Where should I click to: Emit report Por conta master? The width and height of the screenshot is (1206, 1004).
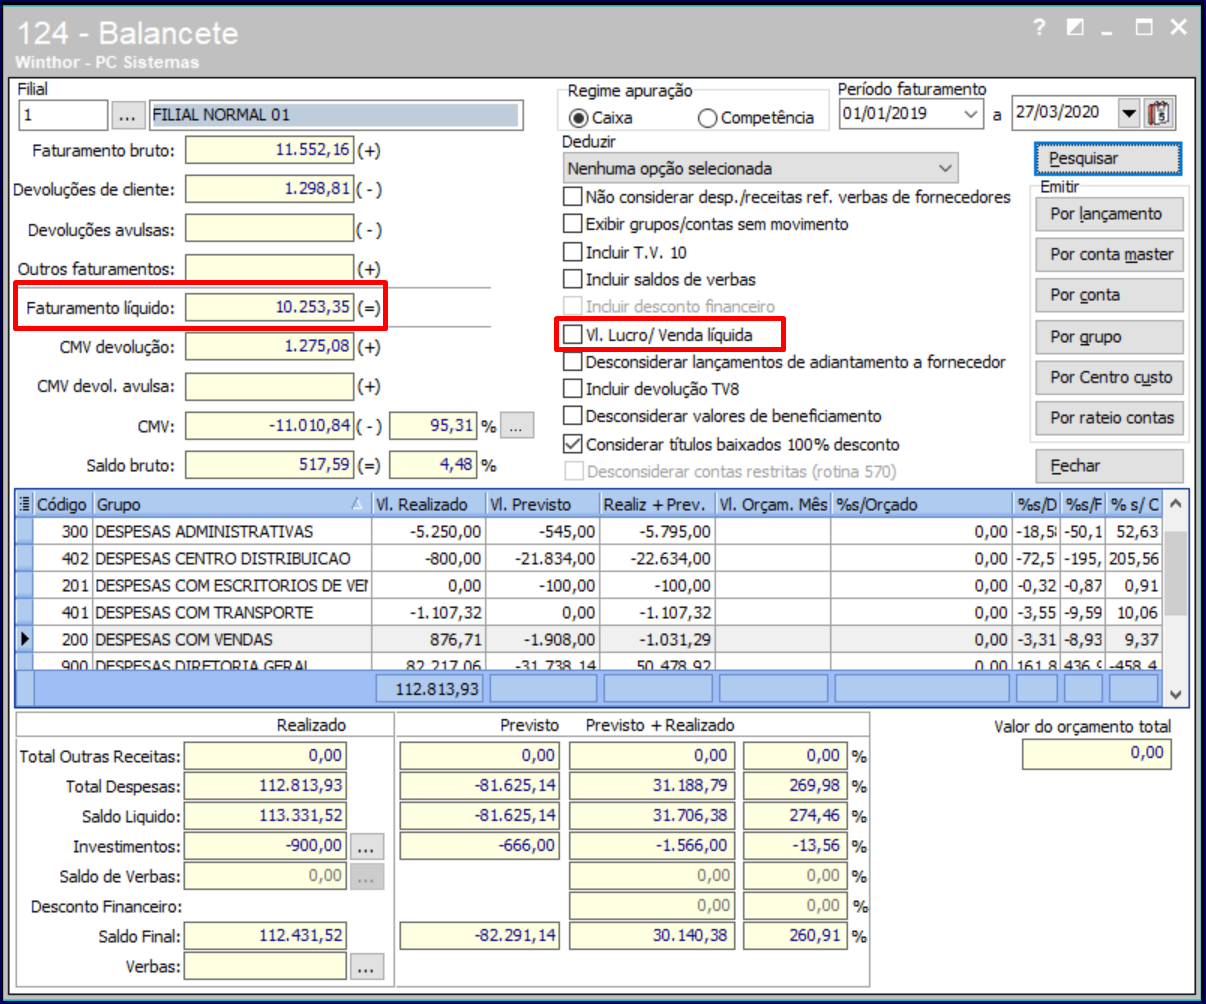[x=1111, y=255]
